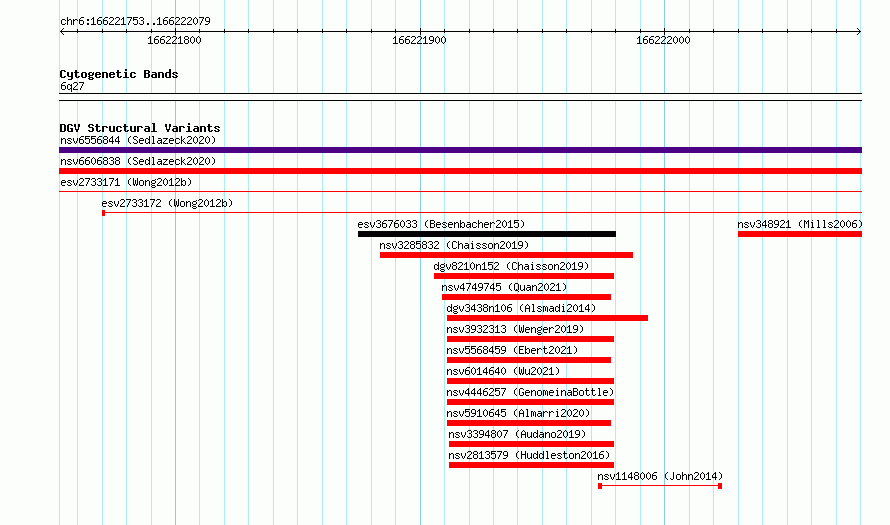Viewport: 890px width, 525px height.
Task: Select the red nsv3285832 variant bar
Action: (506, 255)
